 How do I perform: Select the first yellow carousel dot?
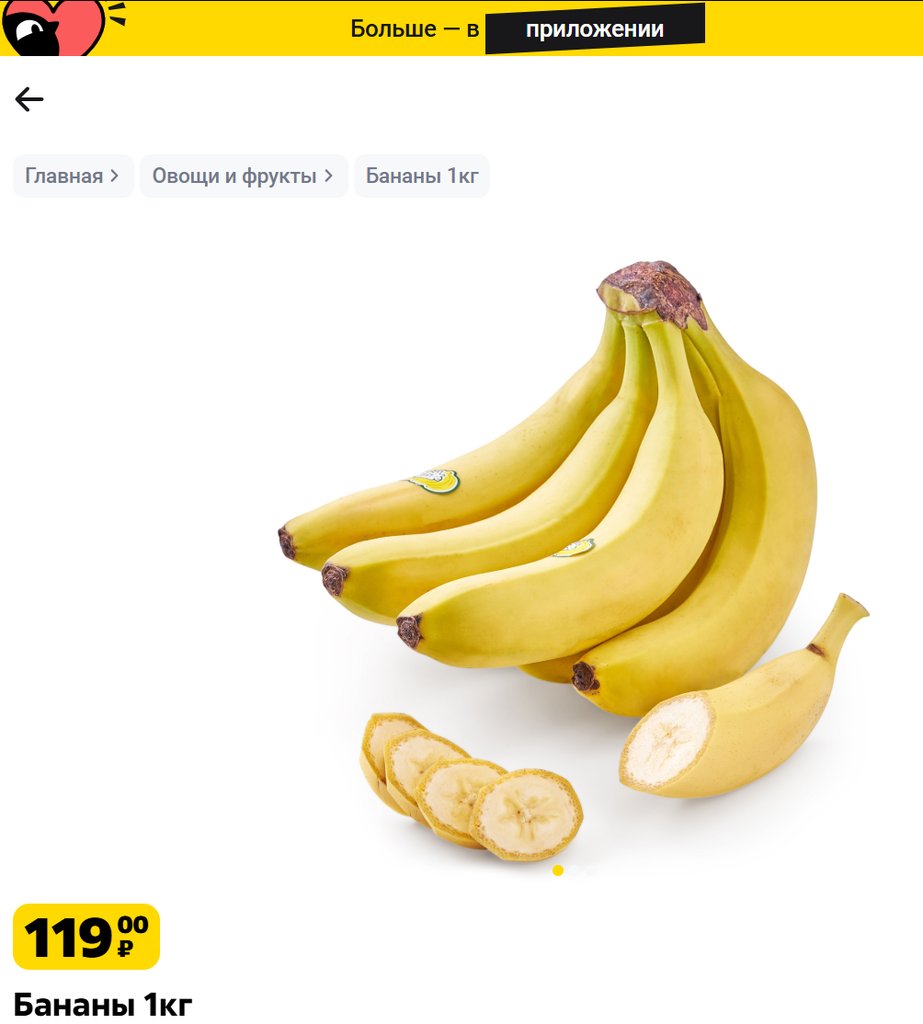click(558, 870)
